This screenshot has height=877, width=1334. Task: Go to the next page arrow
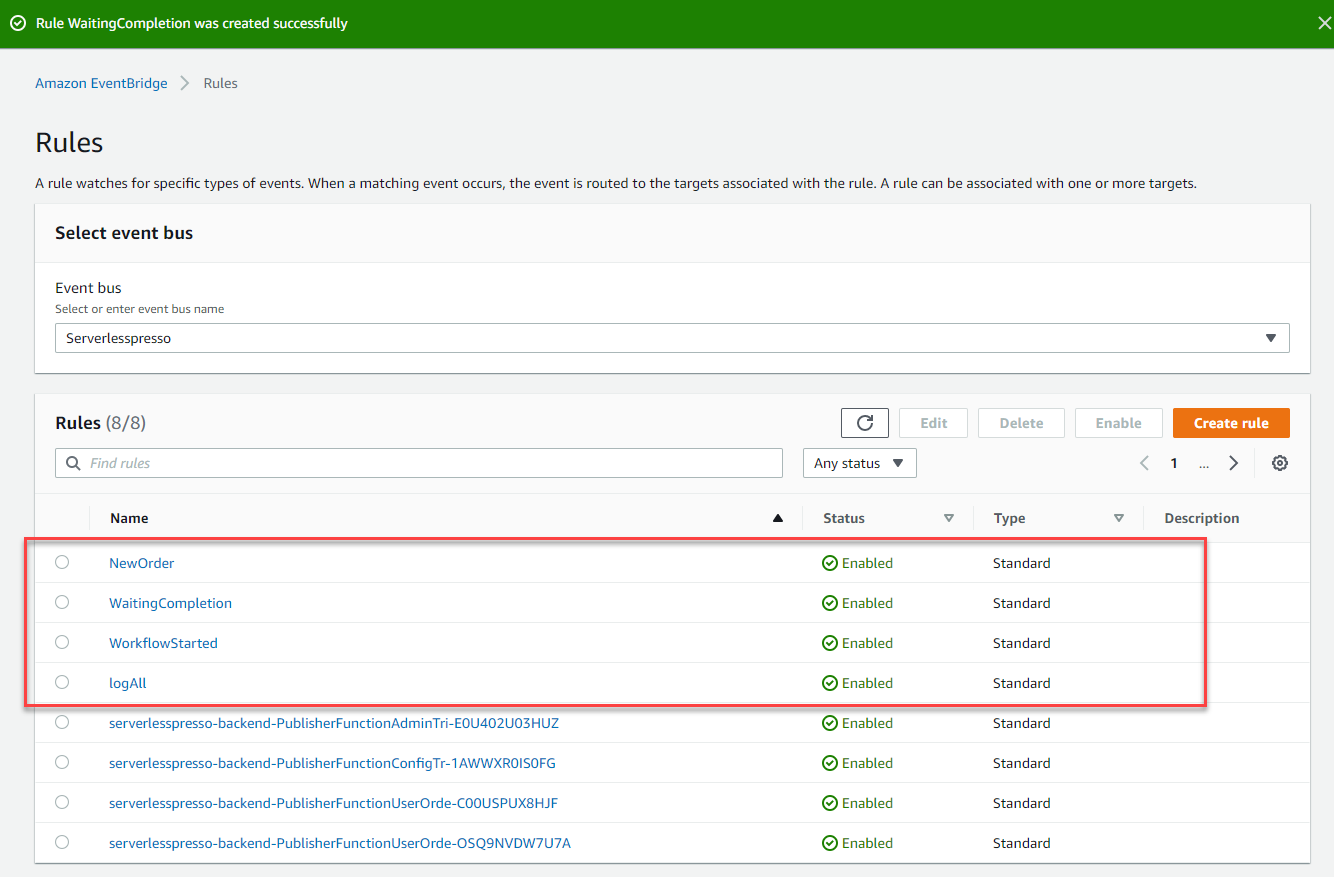1234,463
